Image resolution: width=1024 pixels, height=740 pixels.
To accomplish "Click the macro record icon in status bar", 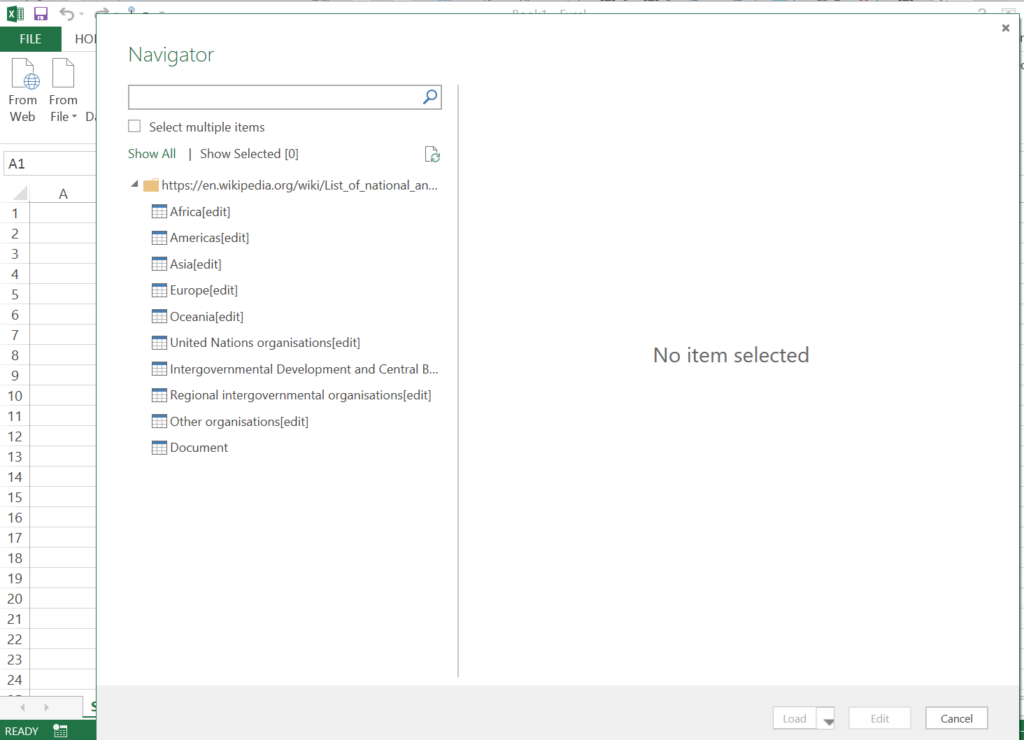I will pos(61,731).
